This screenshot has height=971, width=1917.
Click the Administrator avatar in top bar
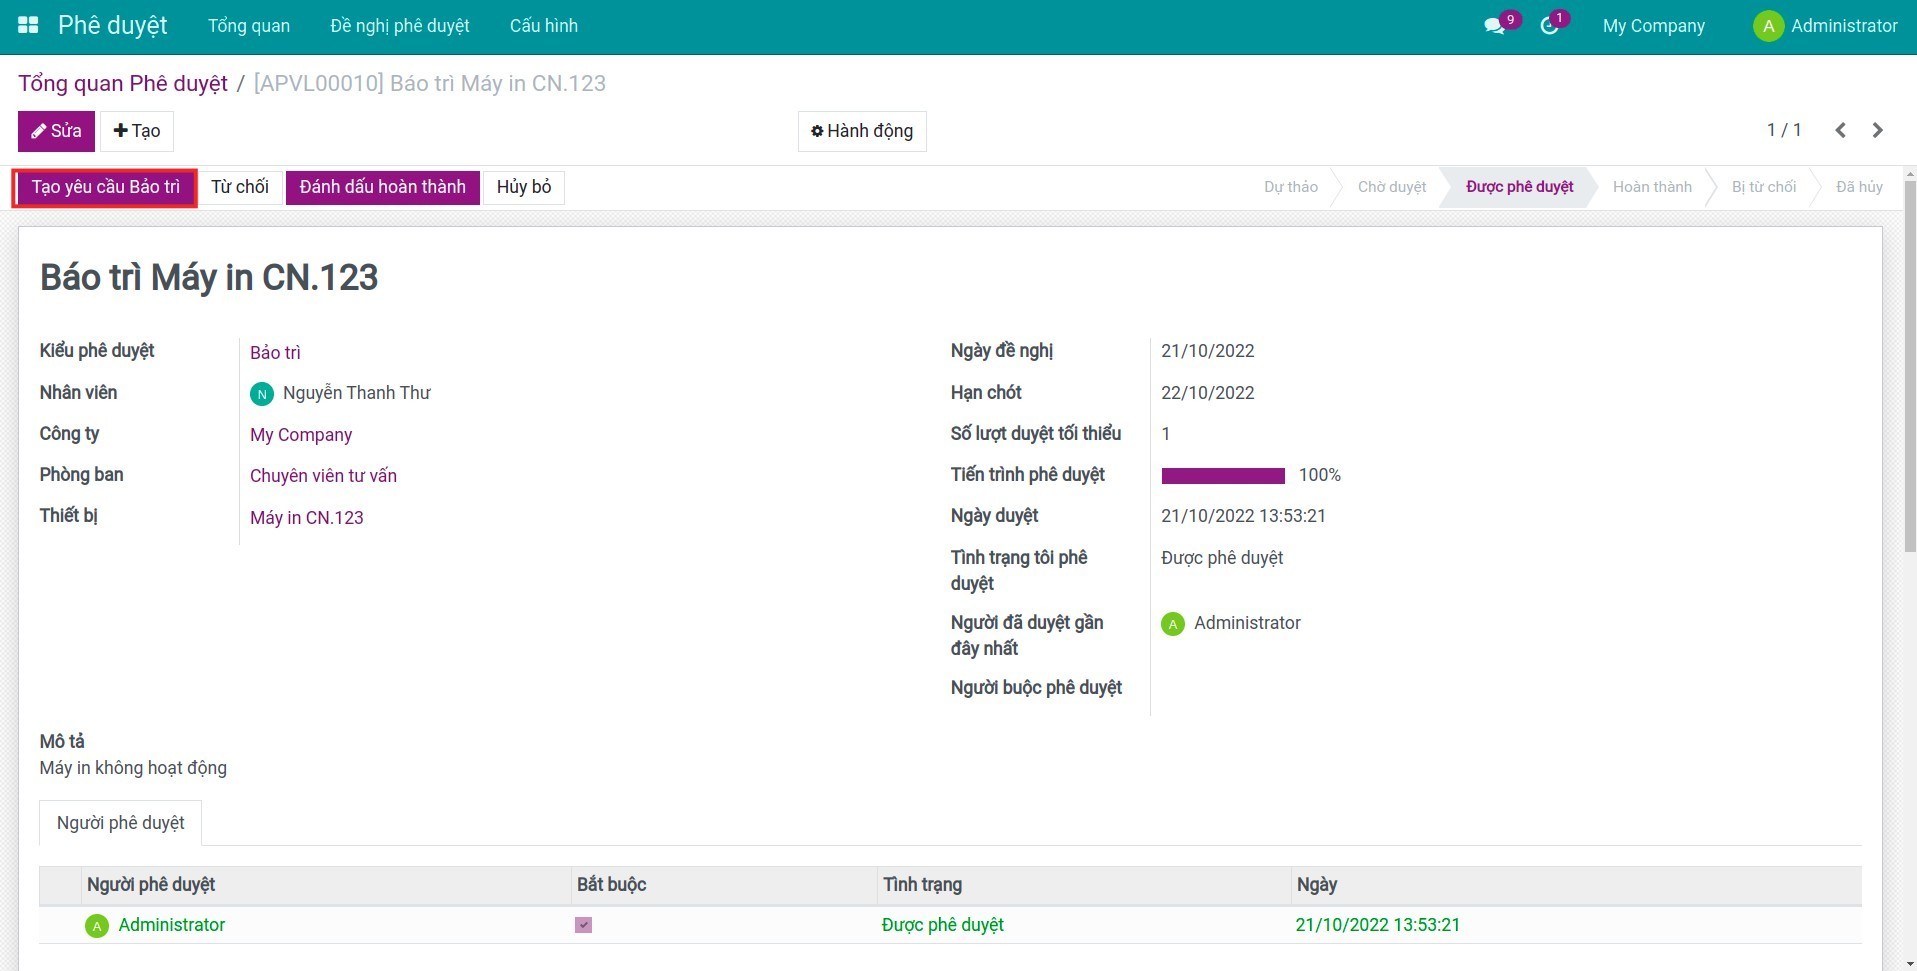click(1768, 26)
